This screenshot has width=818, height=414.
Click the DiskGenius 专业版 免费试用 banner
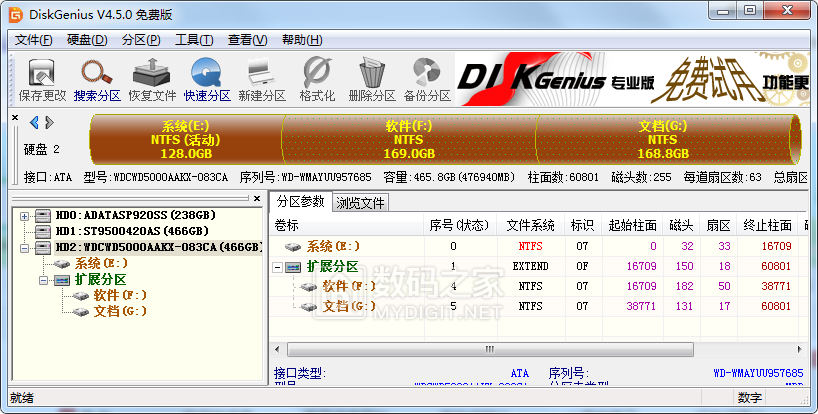pos(632,79)
